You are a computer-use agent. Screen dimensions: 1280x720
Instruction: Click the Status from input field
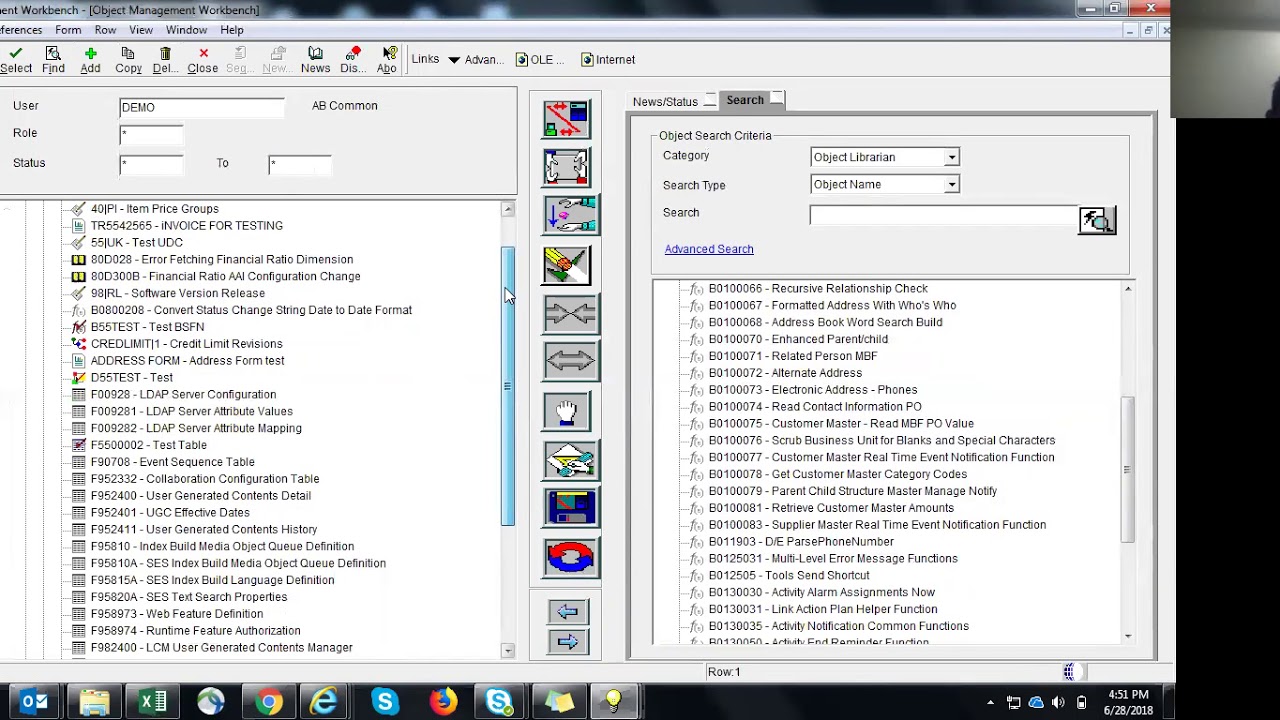click(x=152, y=164)
